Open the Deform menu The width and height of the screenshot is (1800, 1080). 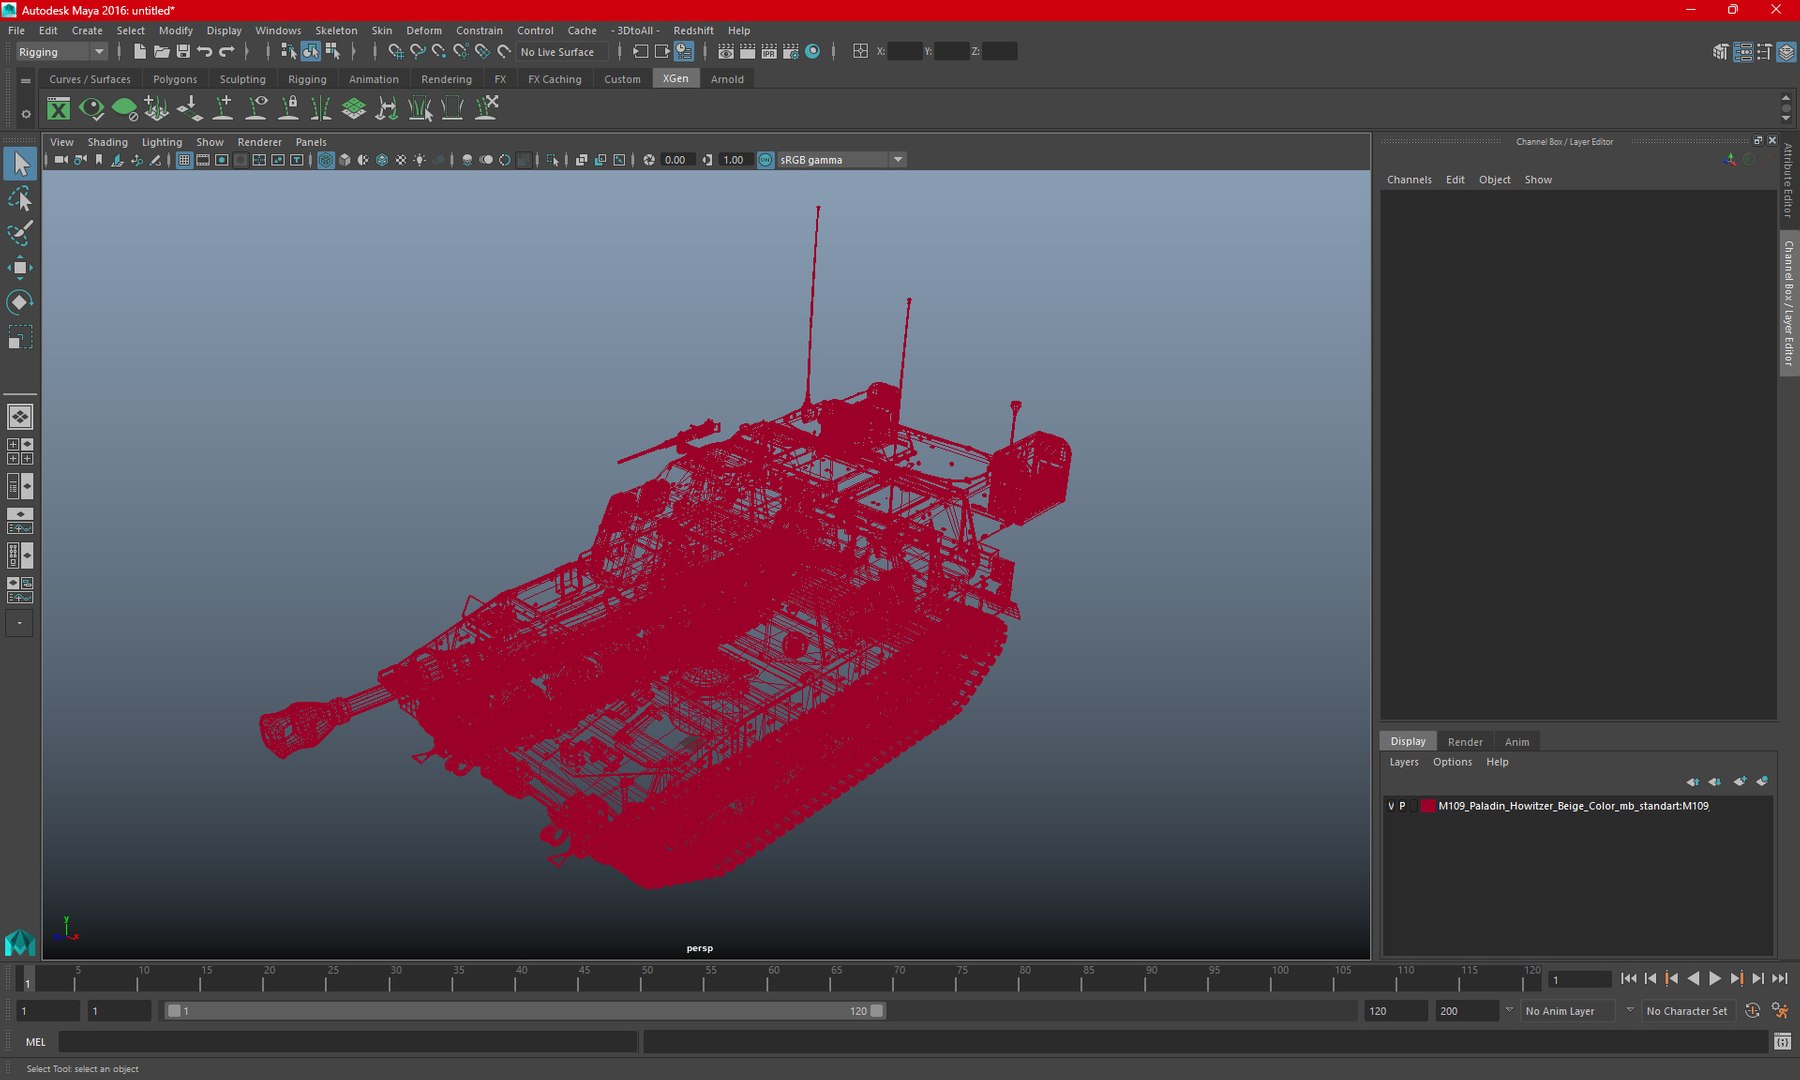[424, 30]
